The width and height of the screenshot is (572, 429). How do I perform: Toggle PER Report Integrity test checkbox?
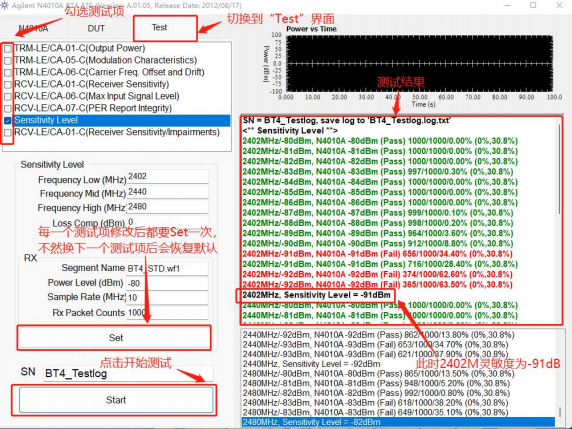point(8,109)
